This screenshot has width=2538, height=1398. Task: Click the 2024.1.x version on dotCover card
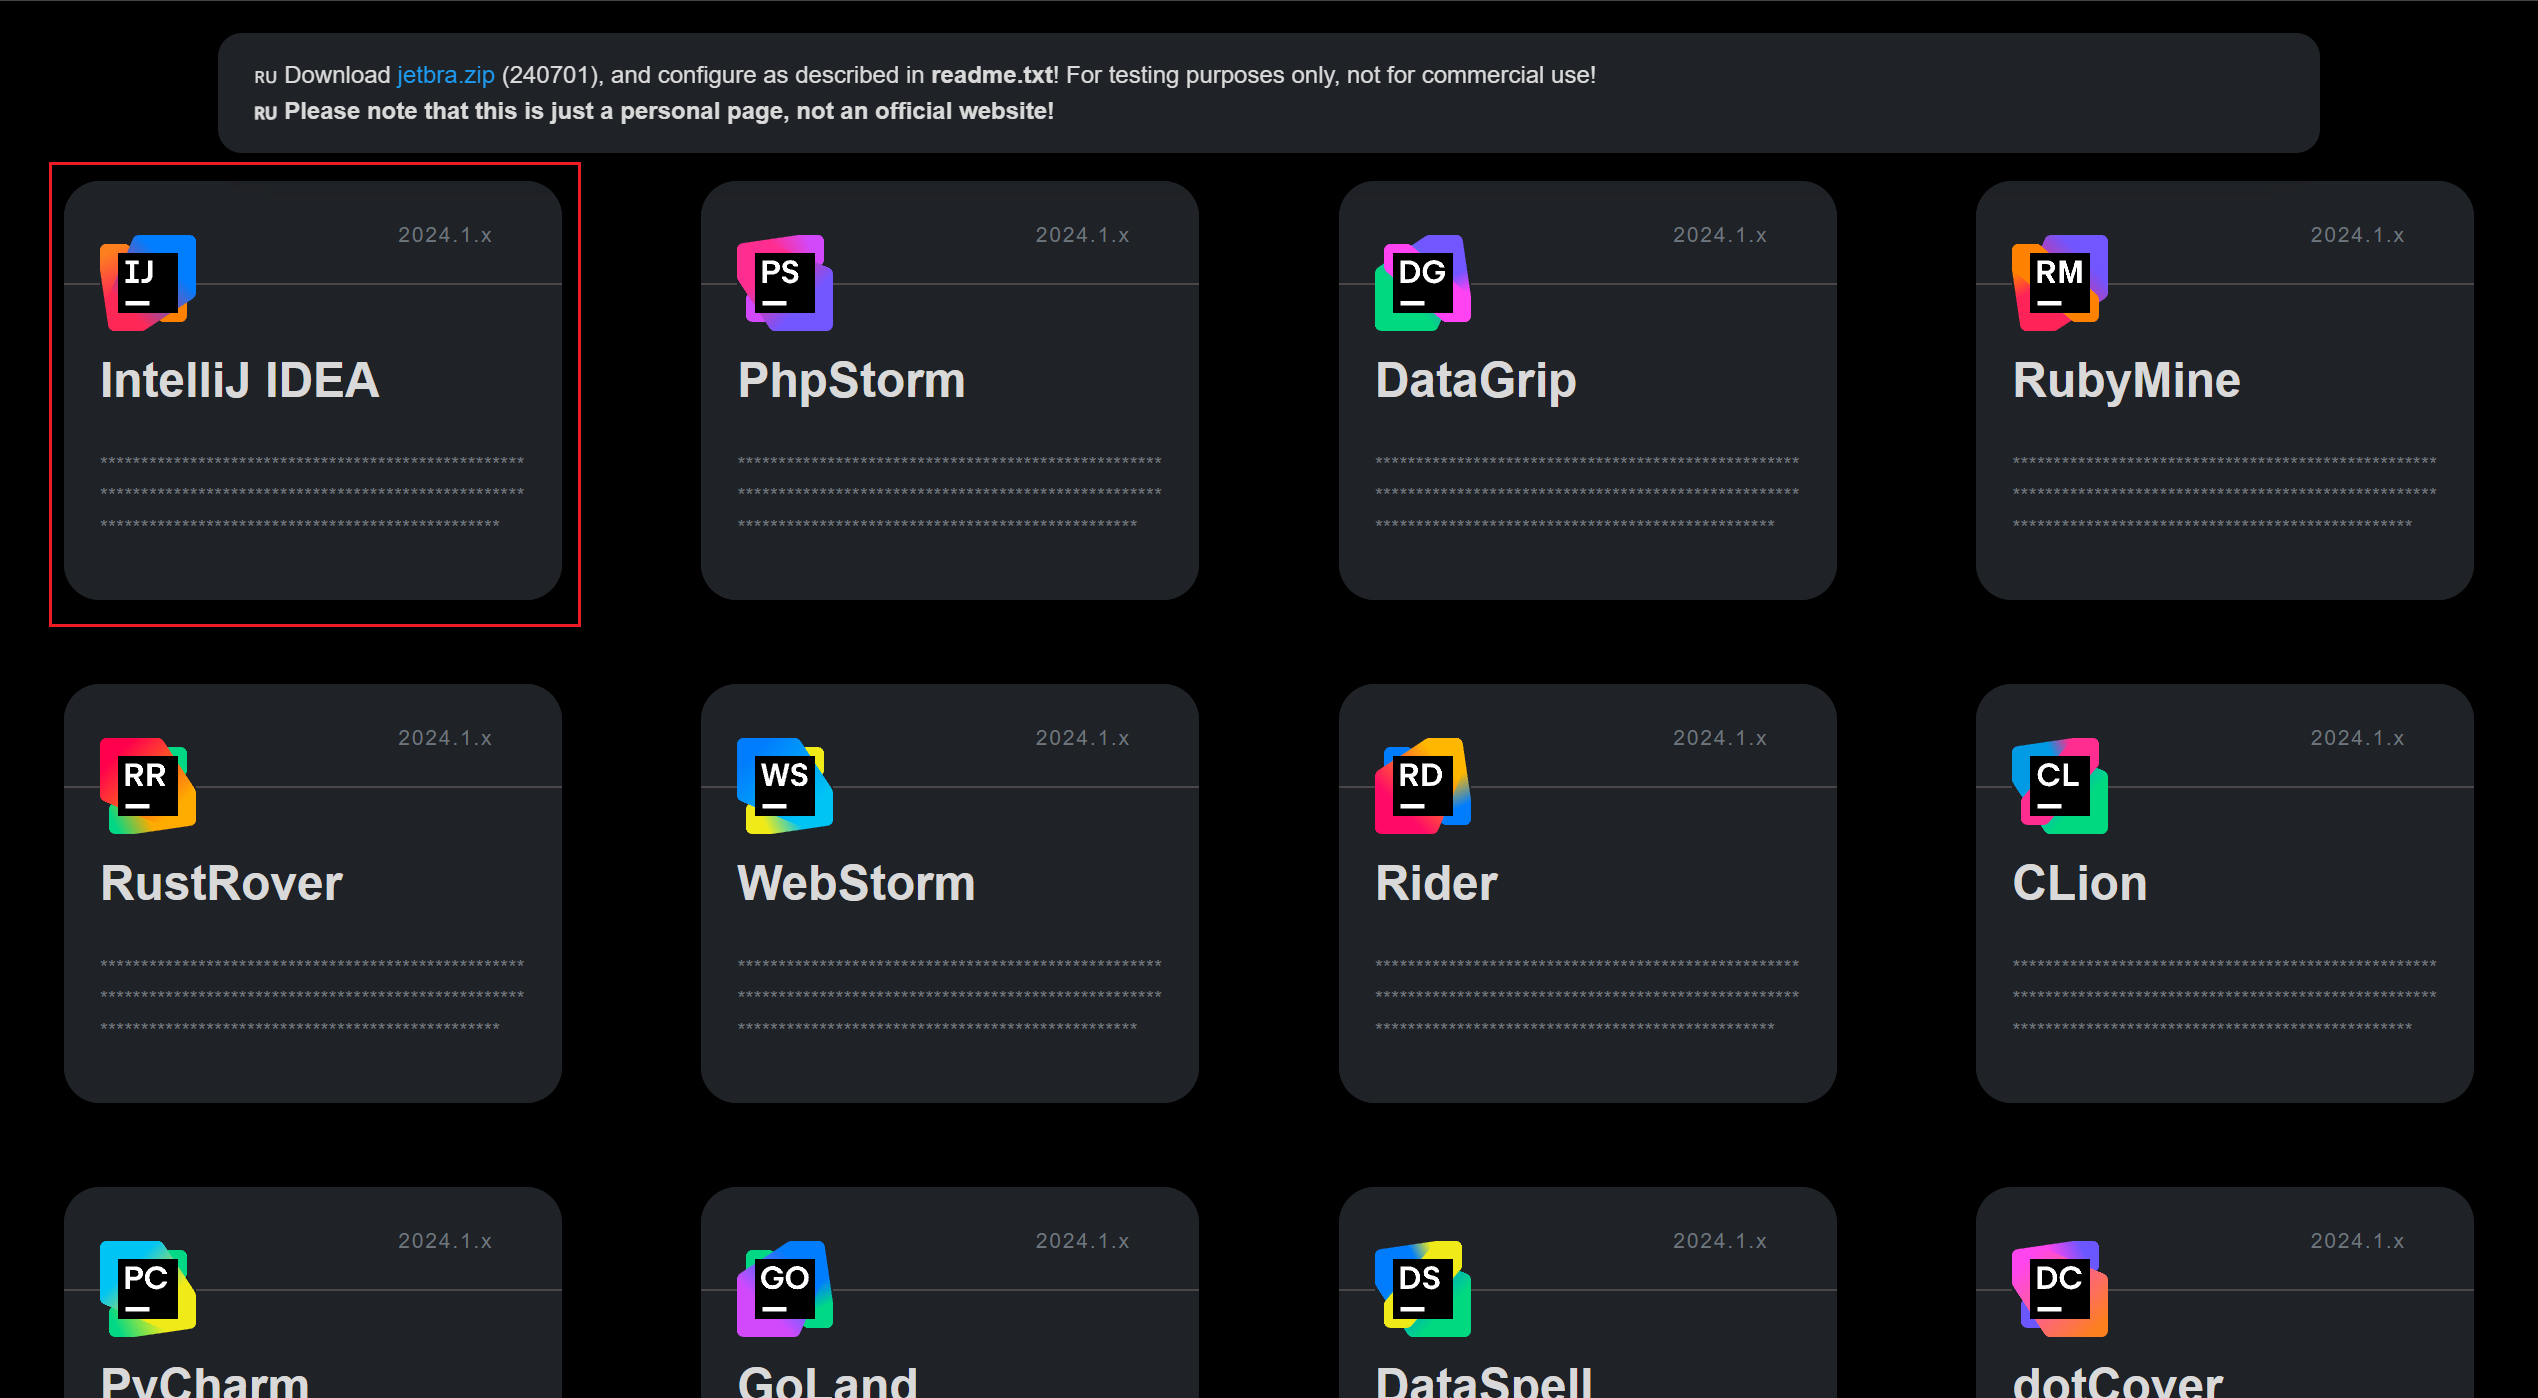(2357, 1241)
